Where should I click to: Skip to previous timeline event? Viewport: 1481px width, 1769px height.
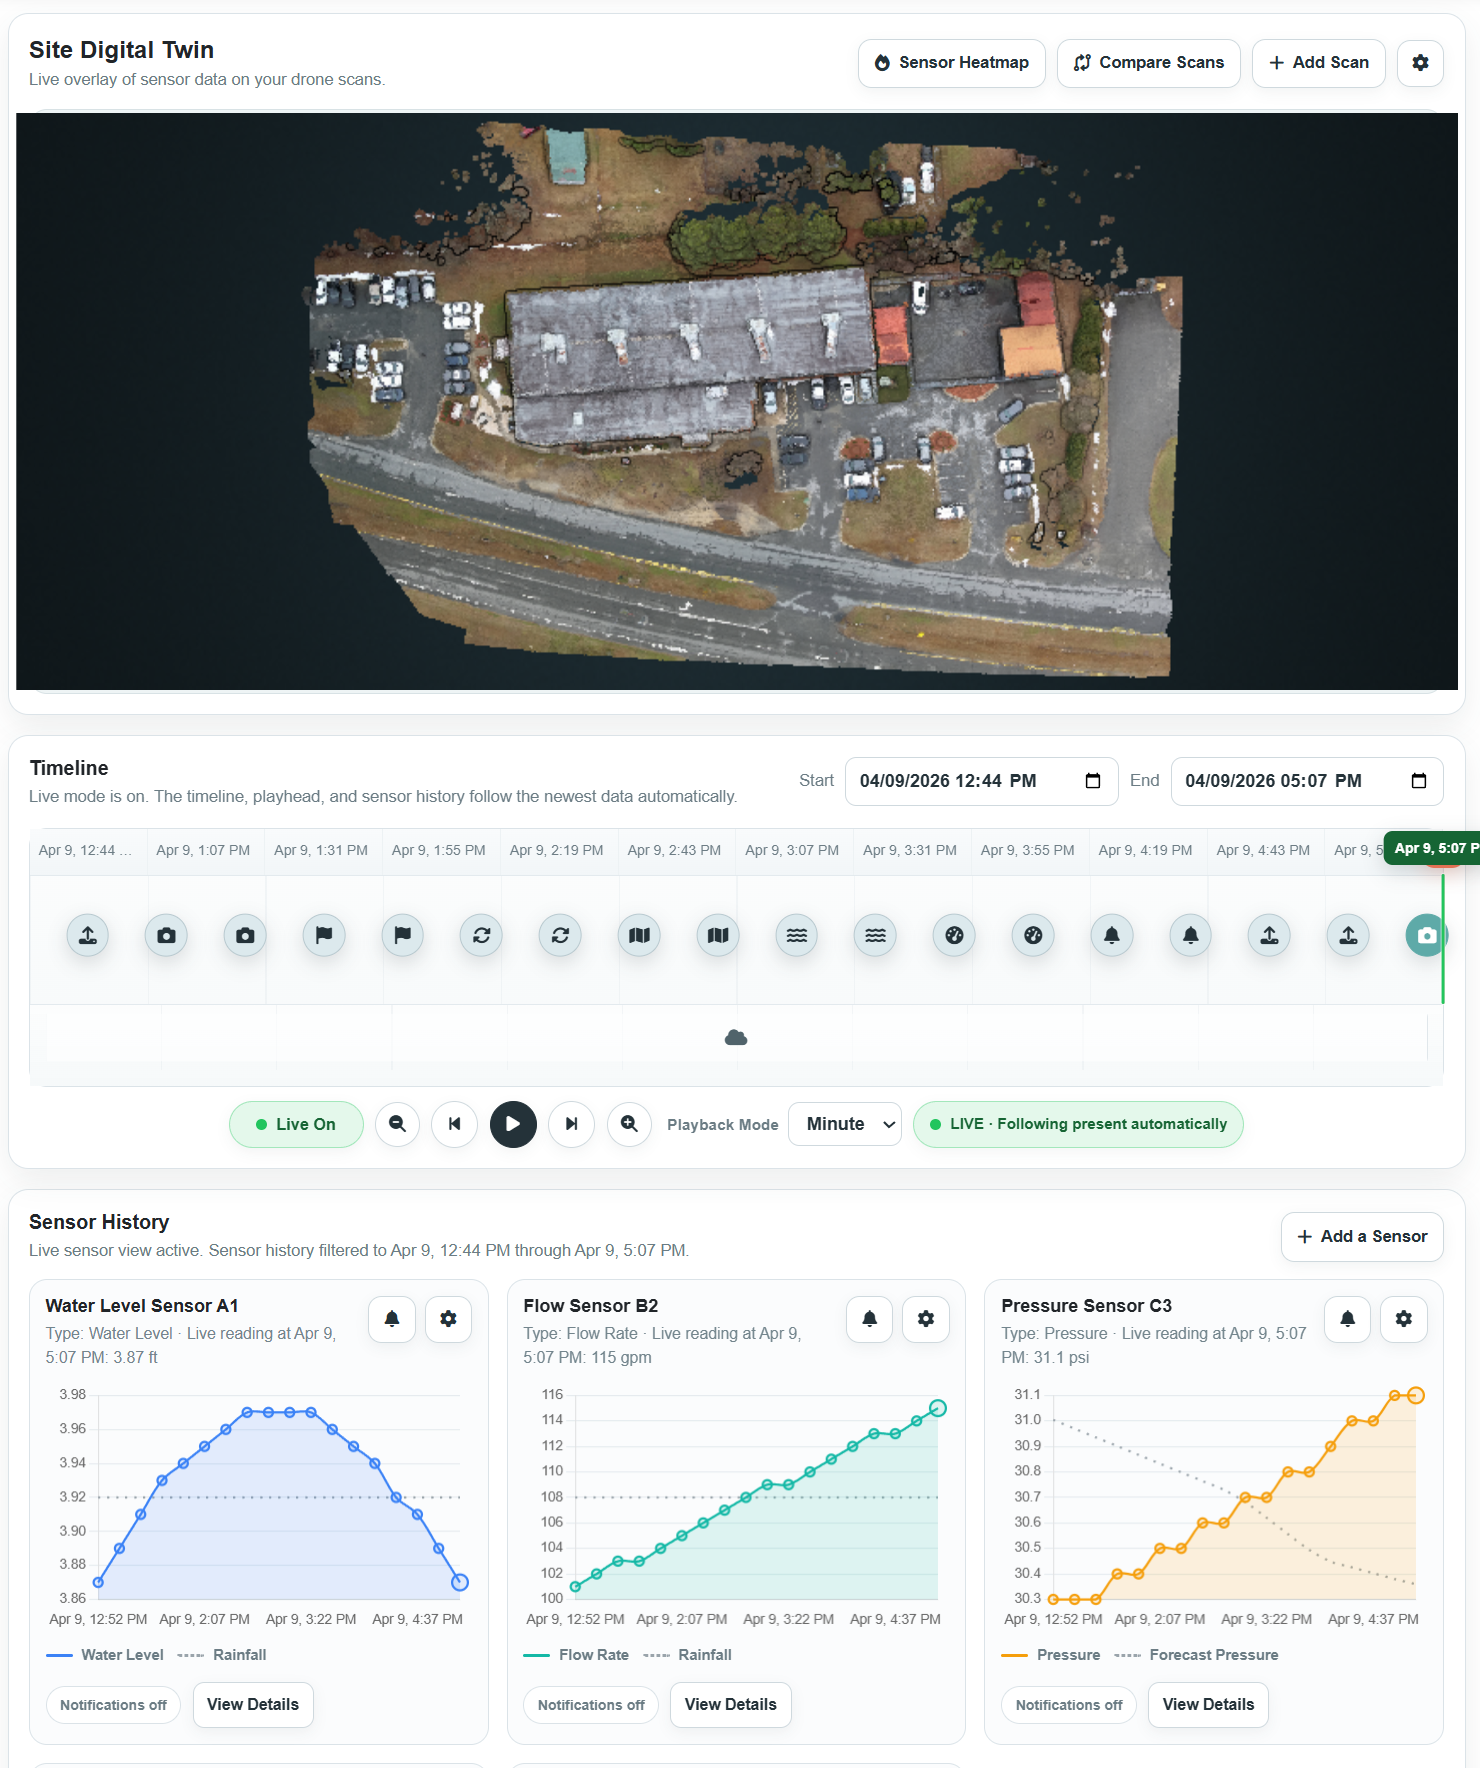(x=455, y=1124)
